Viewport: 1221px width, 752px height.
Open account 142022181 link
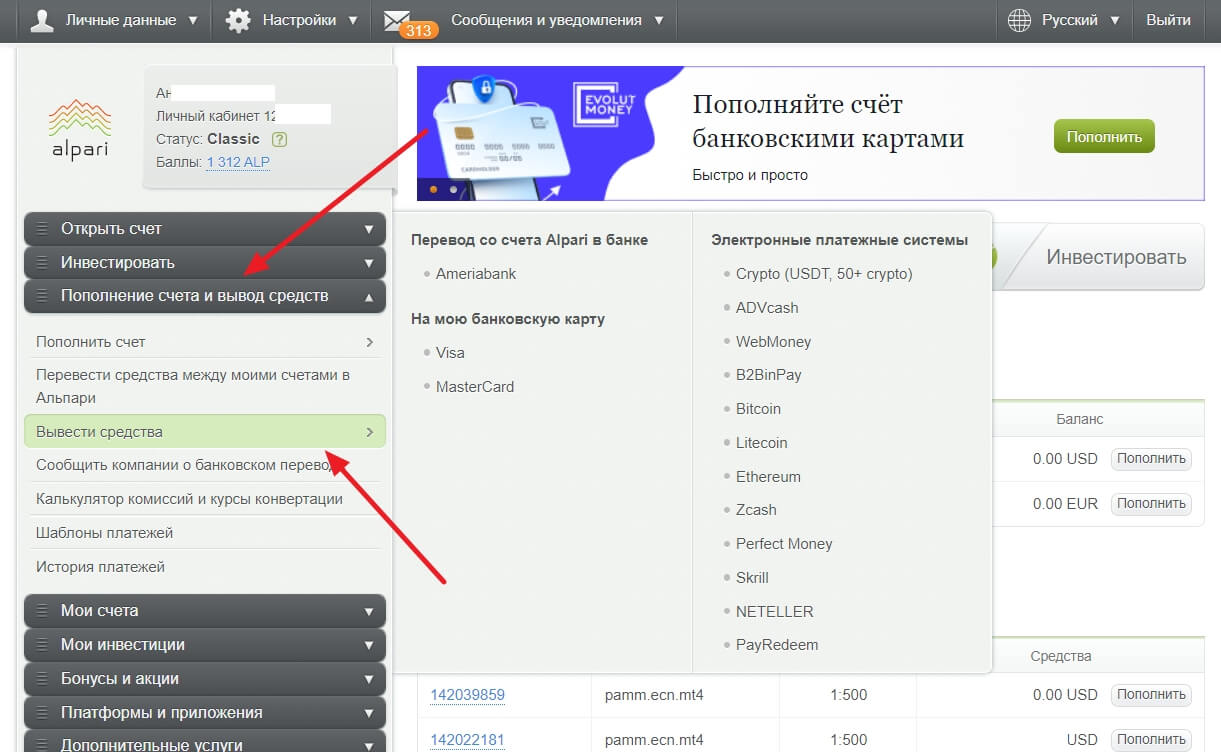(467, 740)
